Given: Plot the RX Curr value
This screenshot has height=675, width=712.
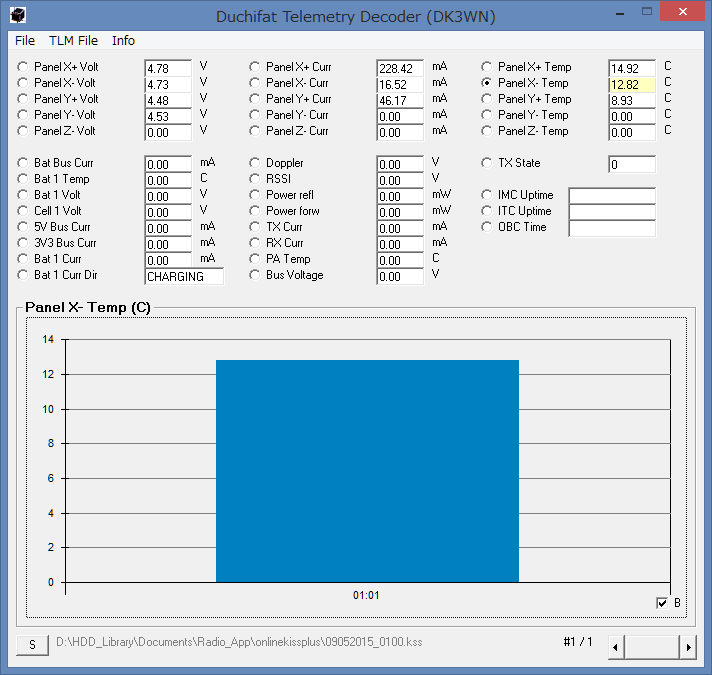Looking at the screenshot, I should 254,242.
